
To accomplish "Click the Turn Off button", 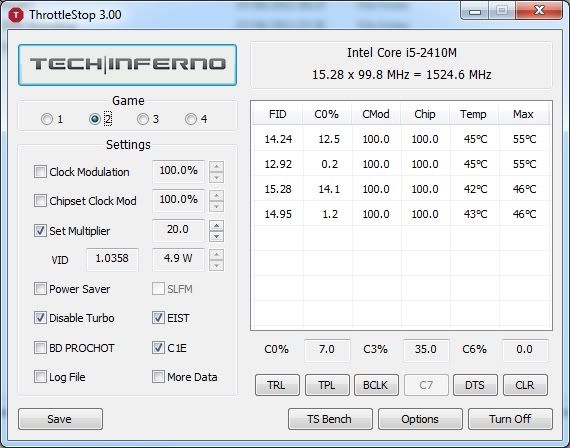I will coord(510,419).
